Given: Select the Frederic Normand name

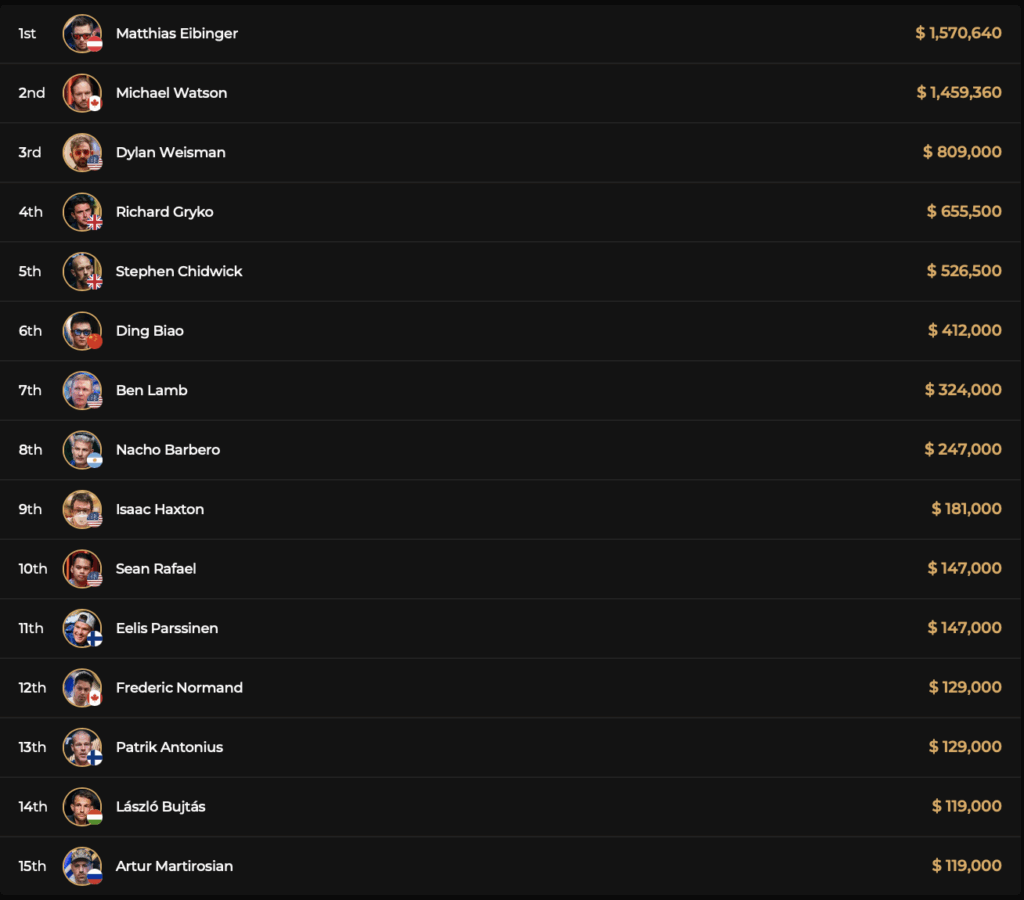Looking at the screenshot, I should coord(179,688).
